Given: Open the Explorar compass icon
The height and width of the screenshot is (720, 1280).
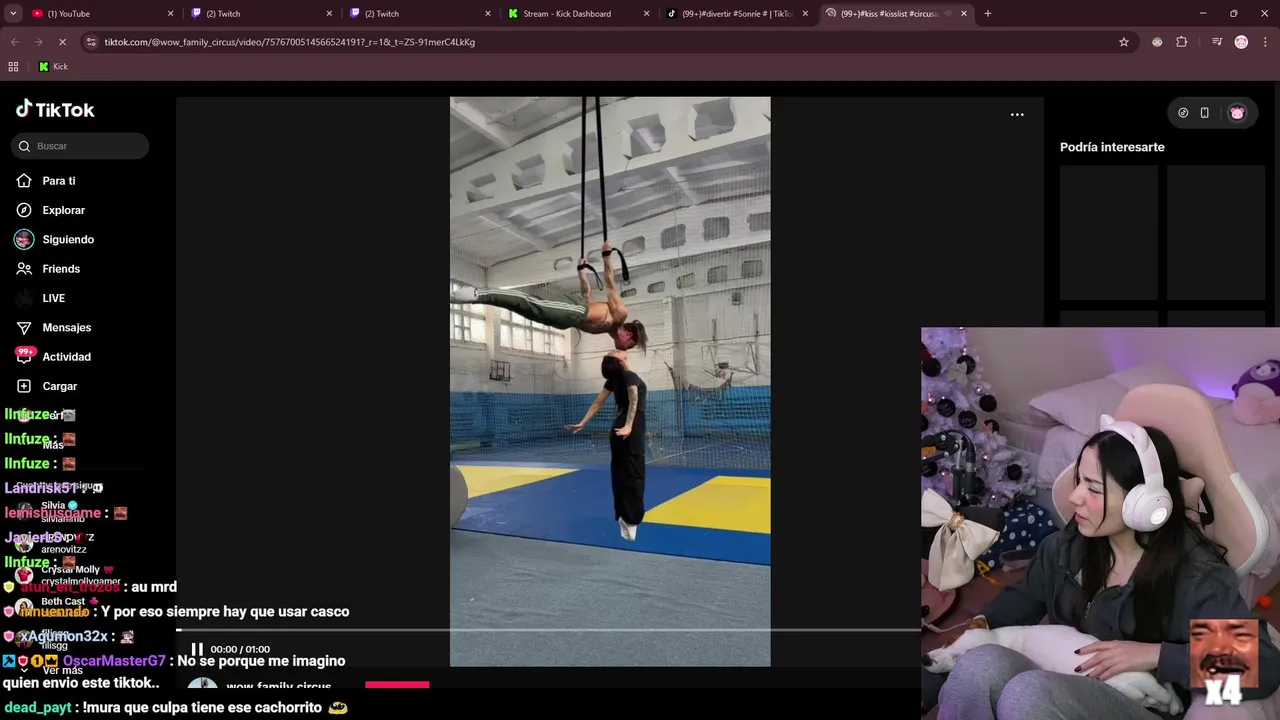Looking at the screenshot, I should click(x=24, y=210).
